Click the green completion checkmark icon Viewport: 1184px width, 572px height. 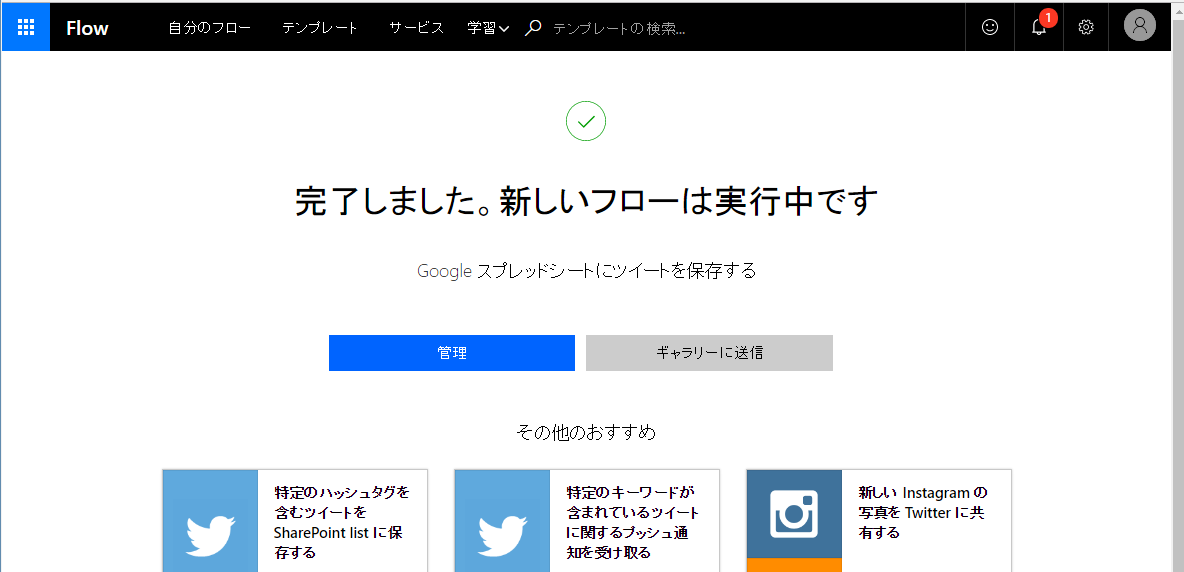586,121
